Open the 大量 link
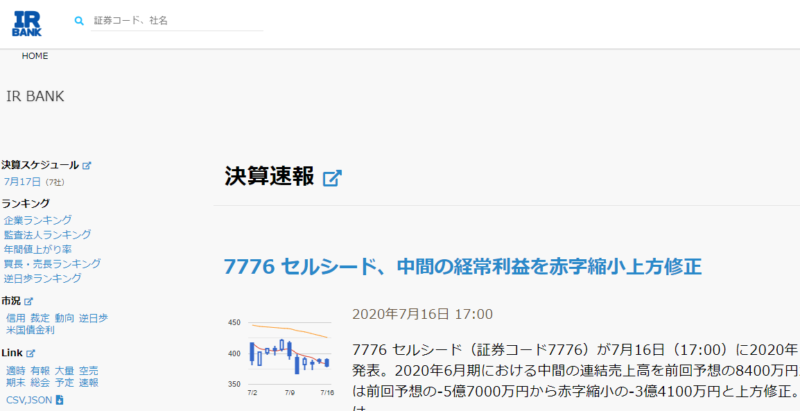 point(65,371)
